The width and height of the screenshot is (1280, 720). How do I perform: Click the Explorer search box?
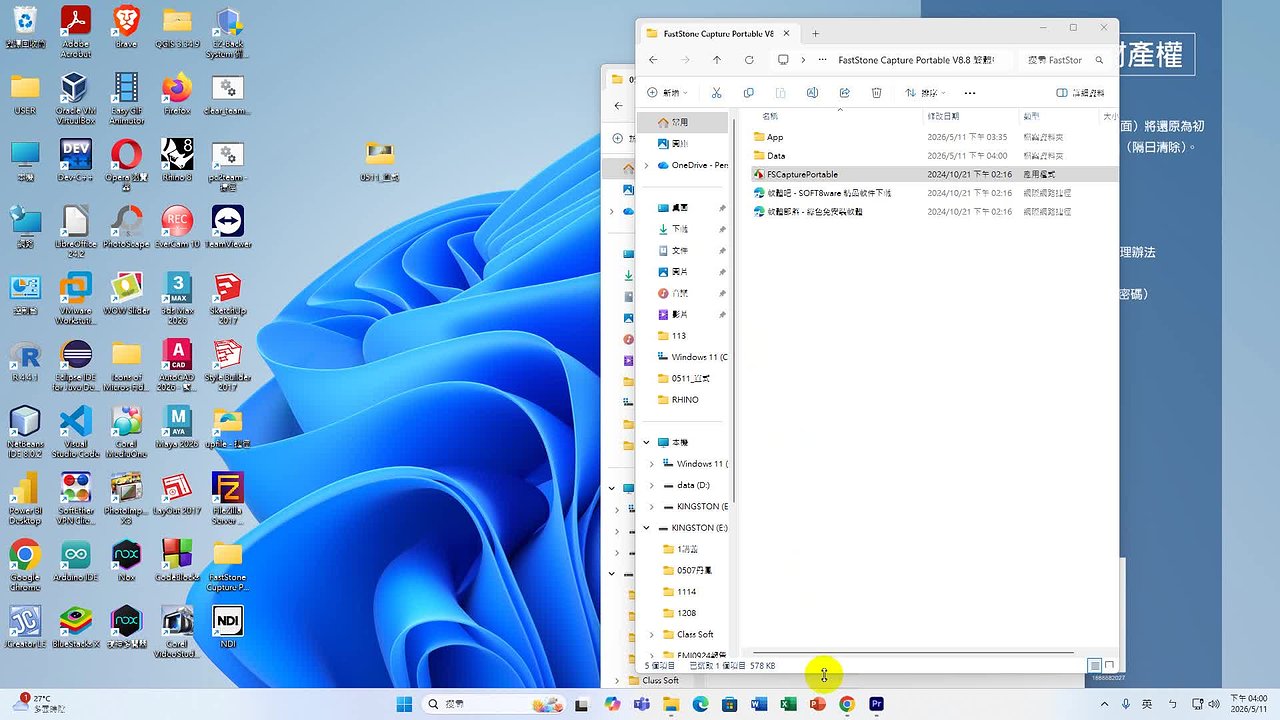tap(1065, 60)
